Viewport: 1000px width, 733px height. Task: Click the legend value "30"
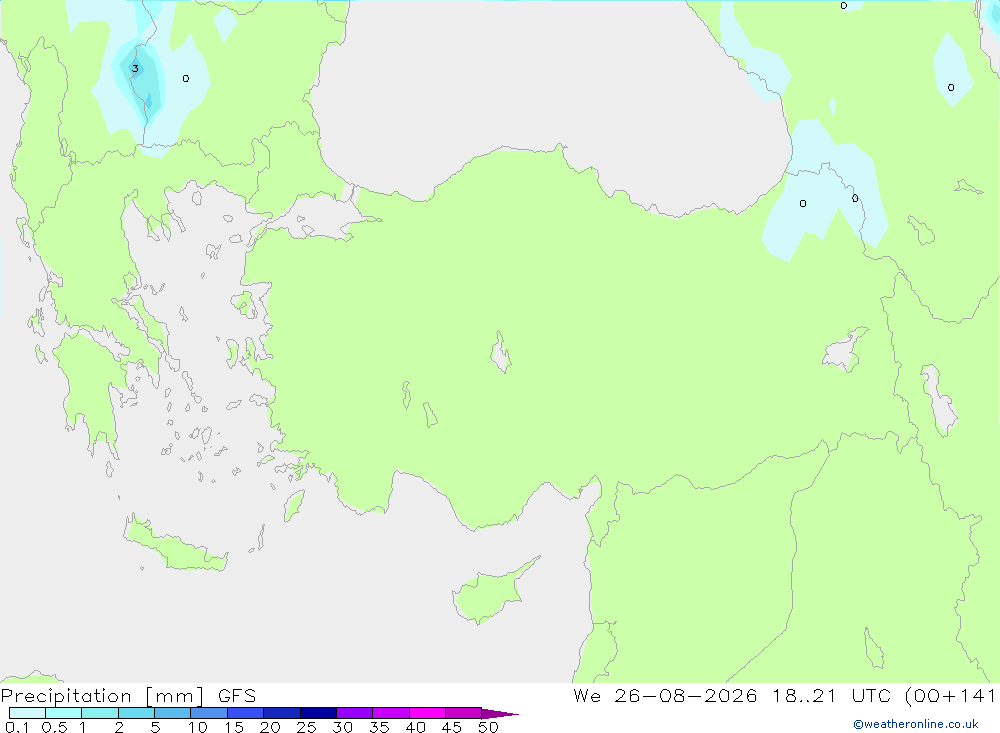point(342,727)
